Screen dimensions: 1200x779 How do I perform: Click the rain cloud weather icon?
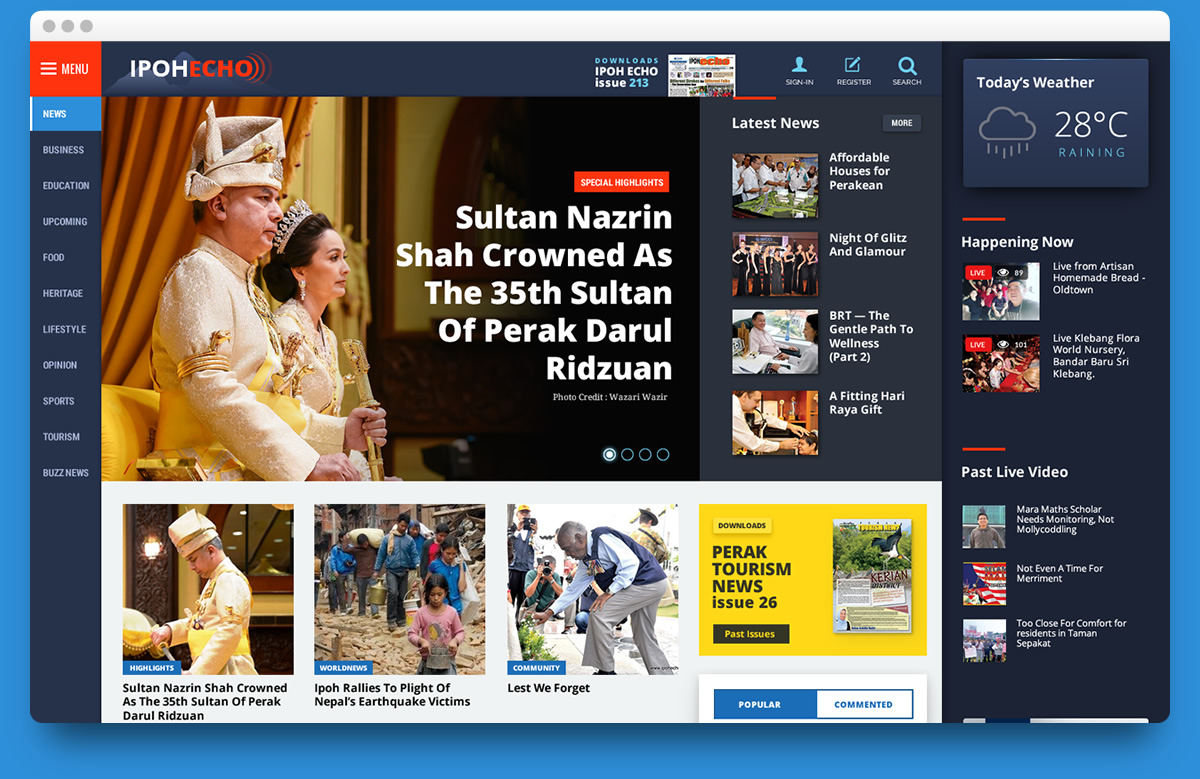click(1007, 132)
